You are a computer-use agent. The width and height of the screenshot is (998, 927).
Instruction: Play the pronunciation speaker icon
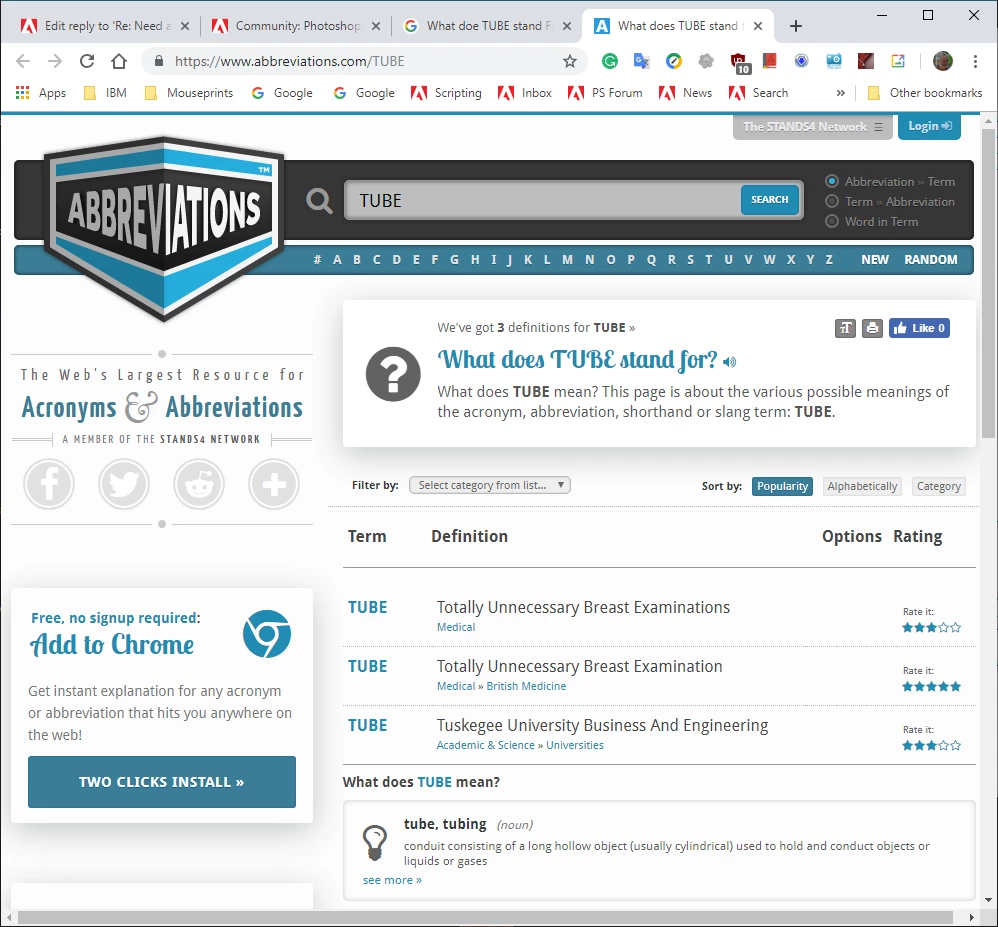coord(730,362)
